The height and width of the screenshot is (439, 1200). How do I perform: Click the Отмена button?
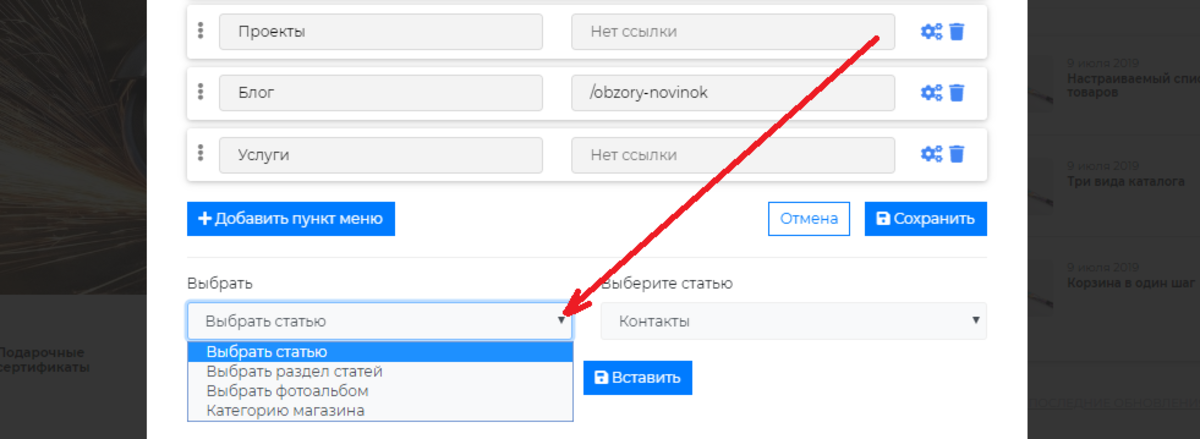point(809,219)
